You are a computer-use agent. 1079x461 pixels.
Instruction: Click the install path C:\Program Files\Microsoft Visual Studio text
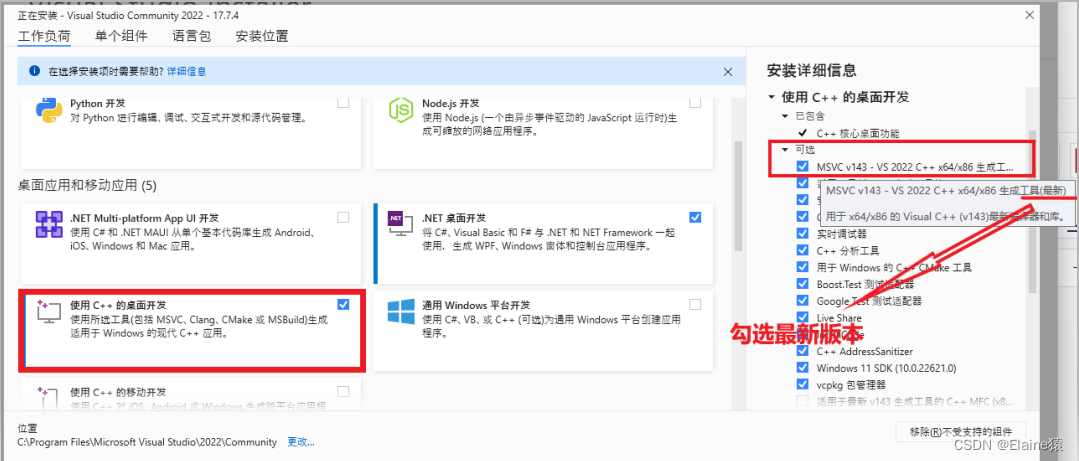pos(147,442)
